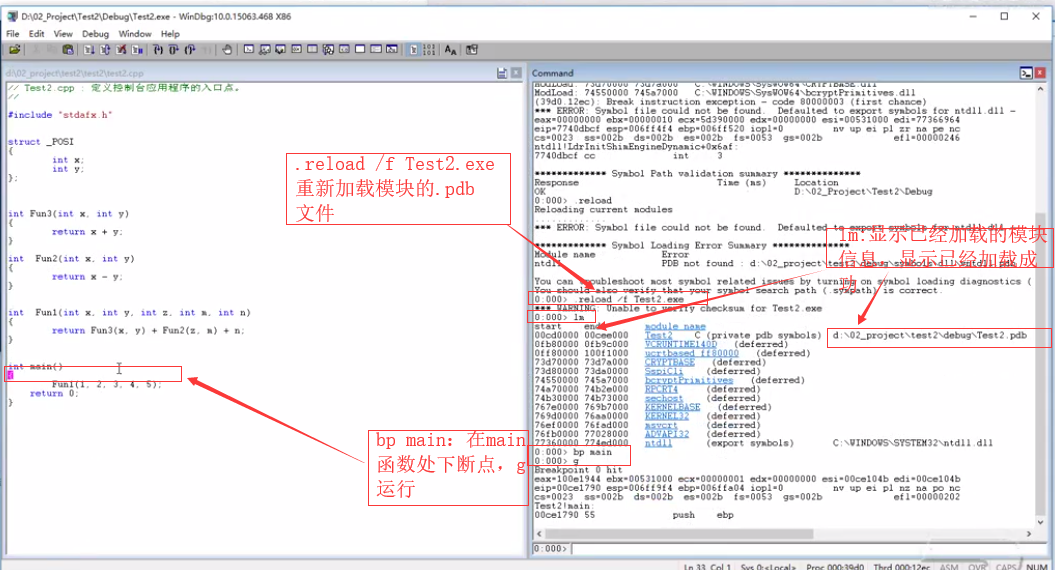Click the 'Reloading current modules' output line
The image size is (1055, 570).
click(x=604, y=209)
